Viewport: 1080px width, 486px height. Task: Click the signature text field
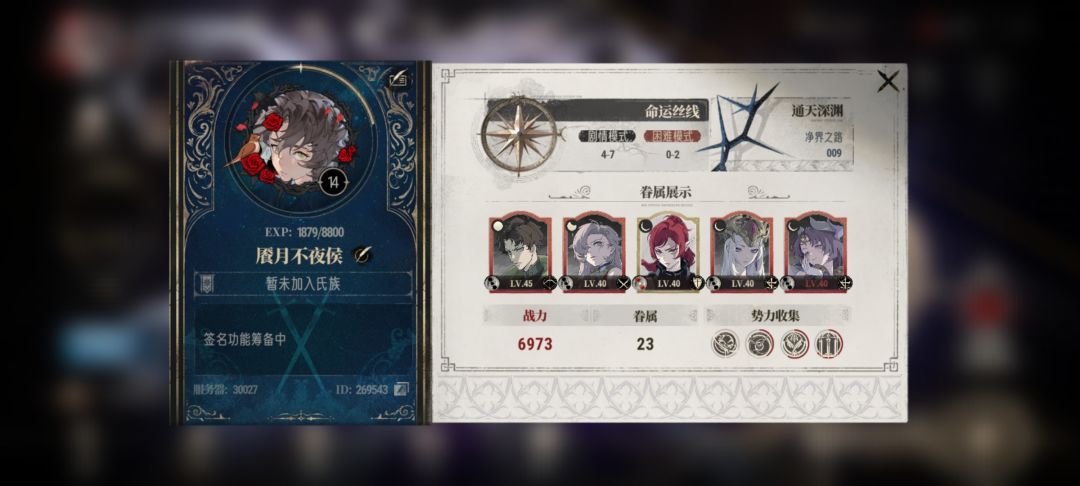coord(303,339)
